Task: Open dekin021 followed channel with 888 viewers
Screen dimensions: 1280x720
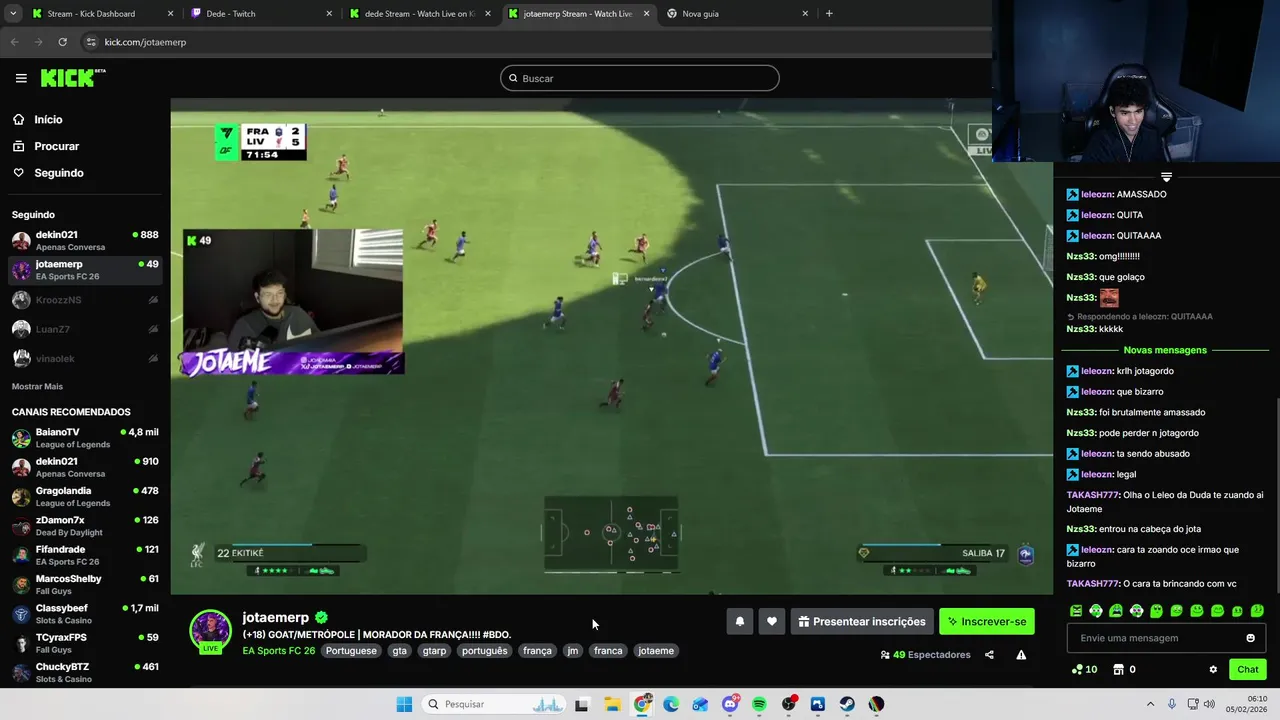Action: [85, 241]
